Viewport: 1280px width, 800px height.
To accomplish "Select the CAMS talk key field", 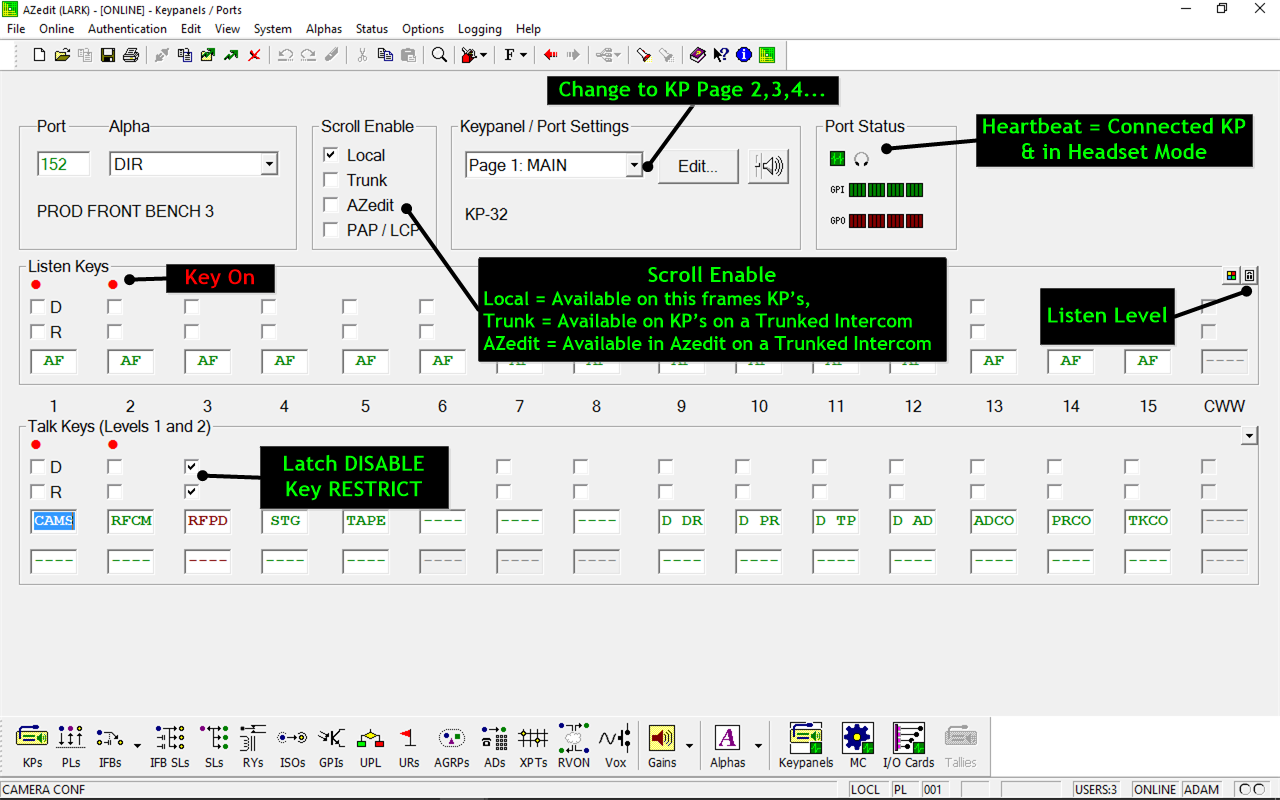I will click(54, 520).
